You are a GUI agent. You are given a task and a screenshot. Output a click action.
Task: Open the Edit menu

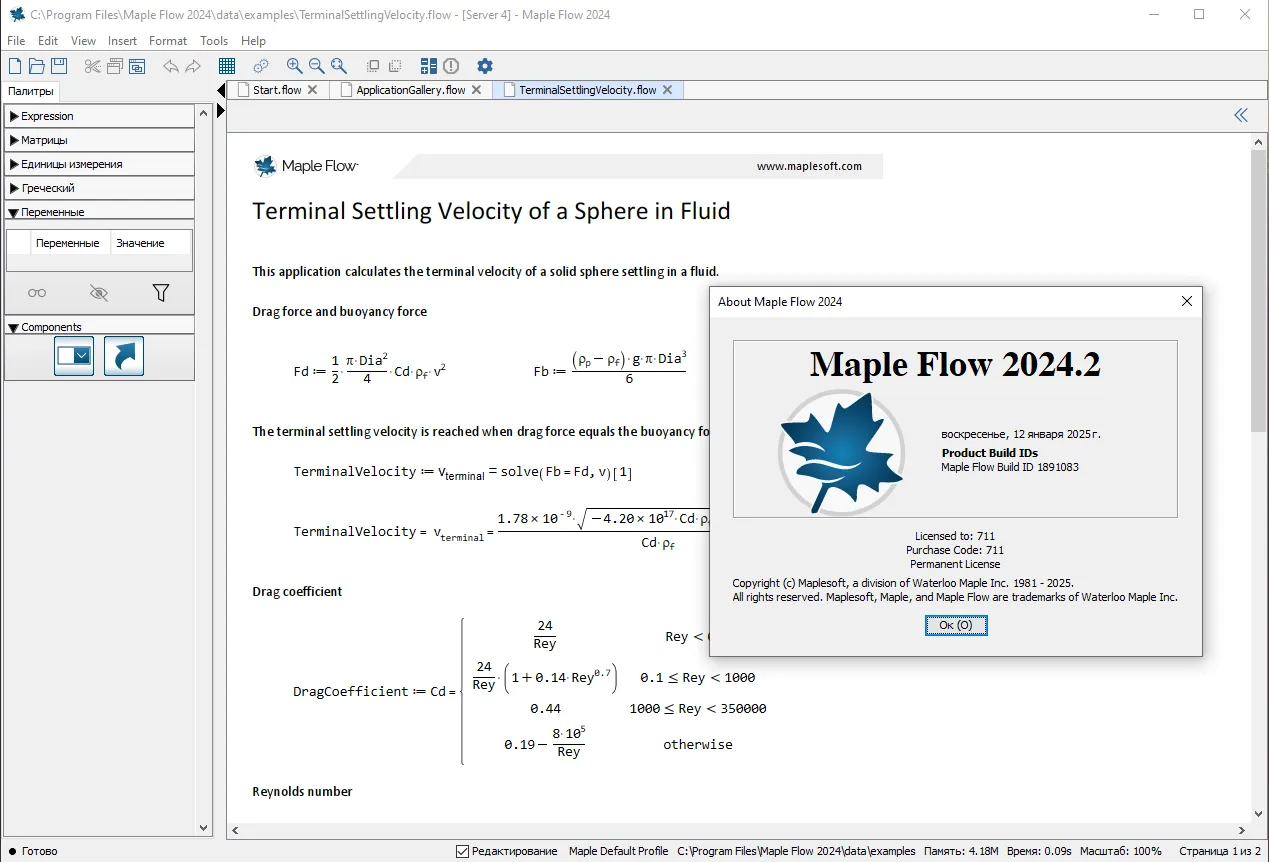pyautogui.click(x=48, y=41)
